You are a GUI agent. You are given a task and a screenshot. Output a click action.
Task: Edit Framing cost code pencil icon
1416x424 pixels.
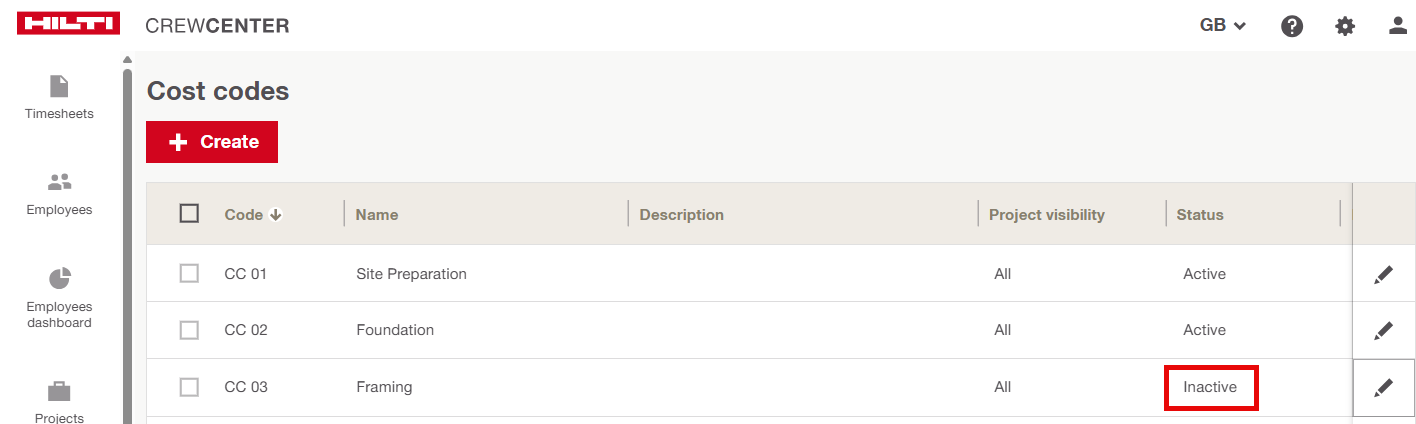click(x=1383, y=388)
